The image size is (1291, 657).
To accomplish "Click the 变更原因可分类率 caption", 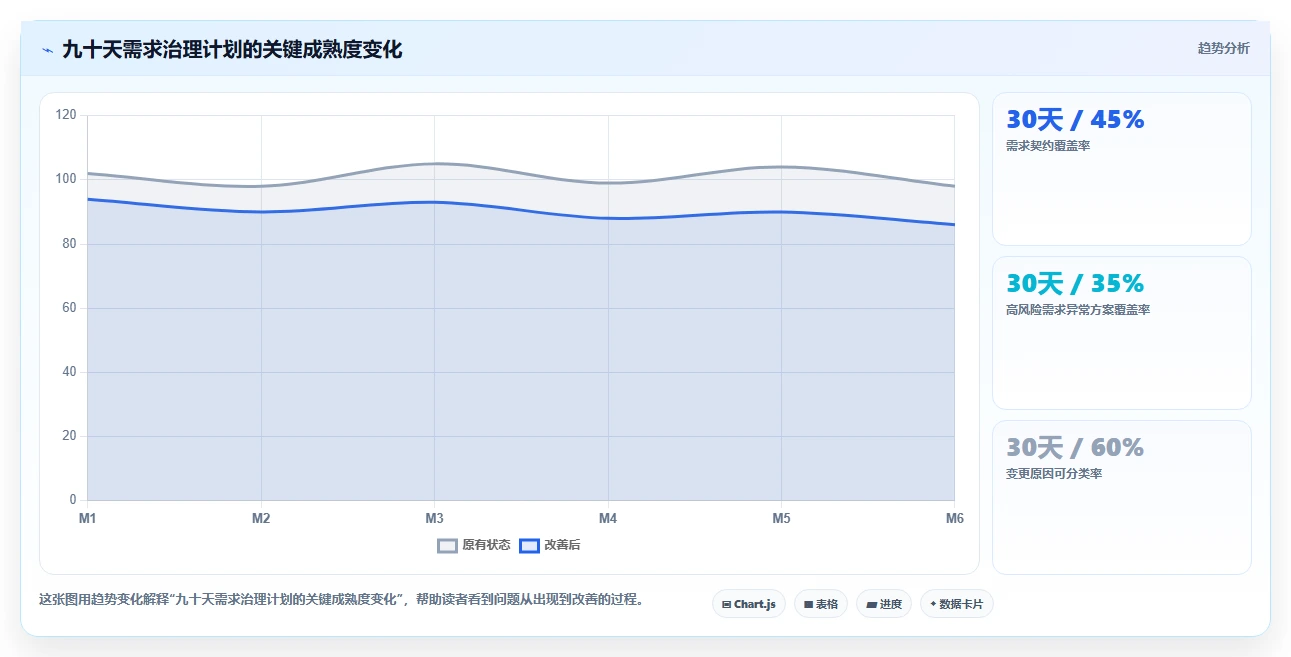I will pyautogui.click(x=1054, y=474).
